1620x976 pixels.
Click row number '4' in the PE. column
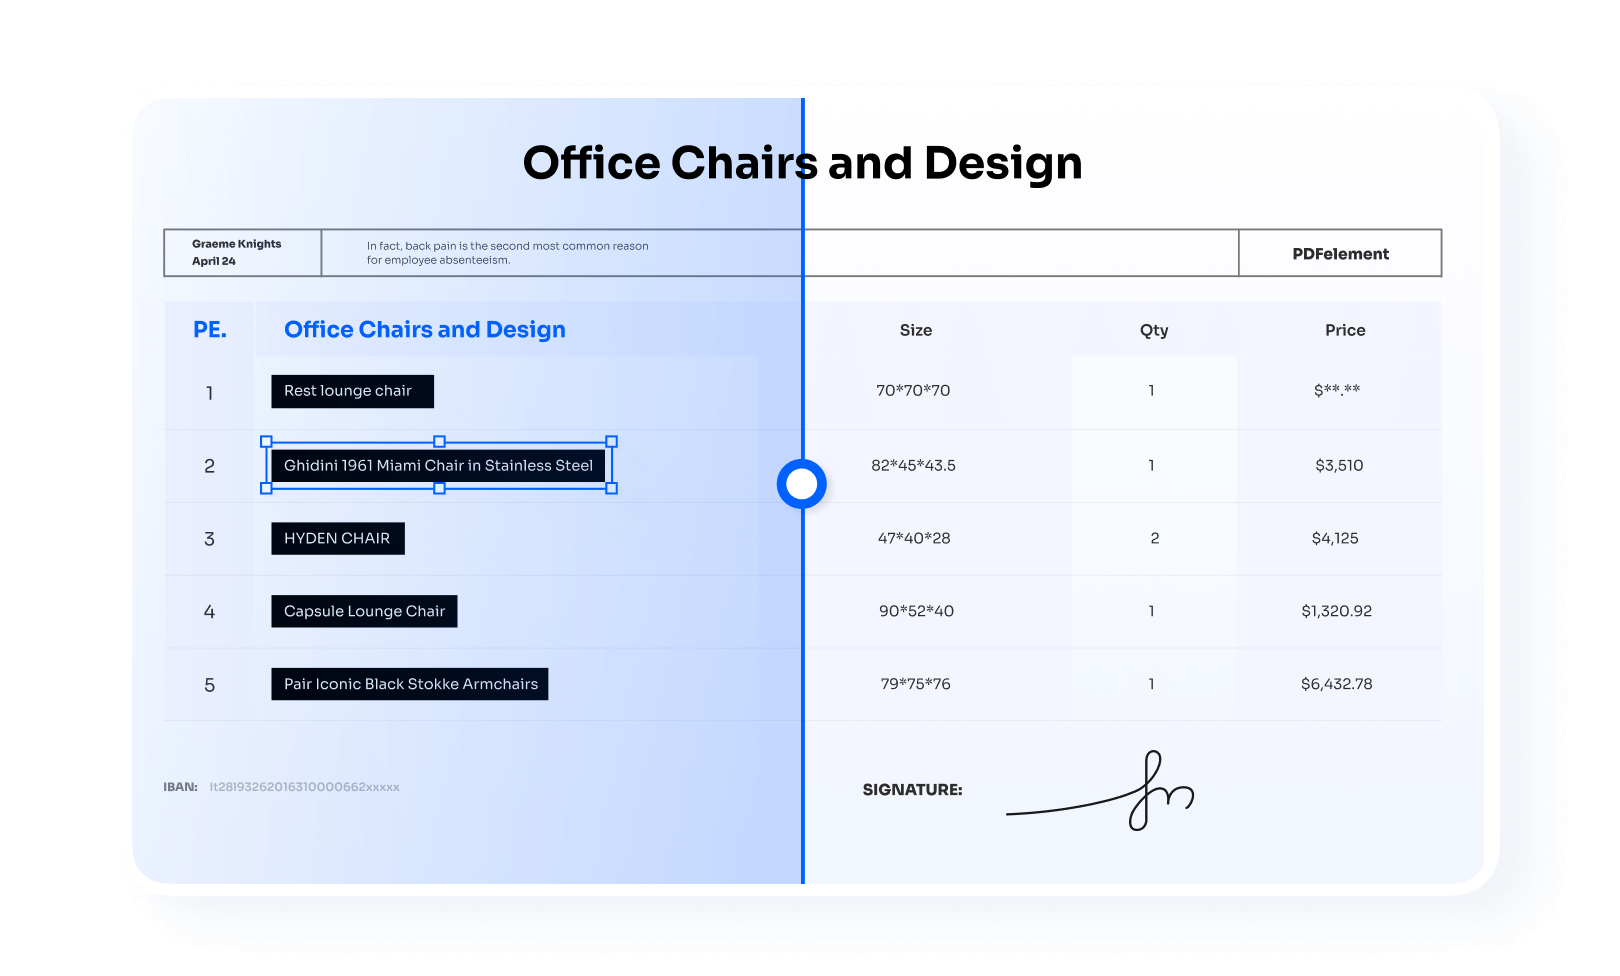210,612
